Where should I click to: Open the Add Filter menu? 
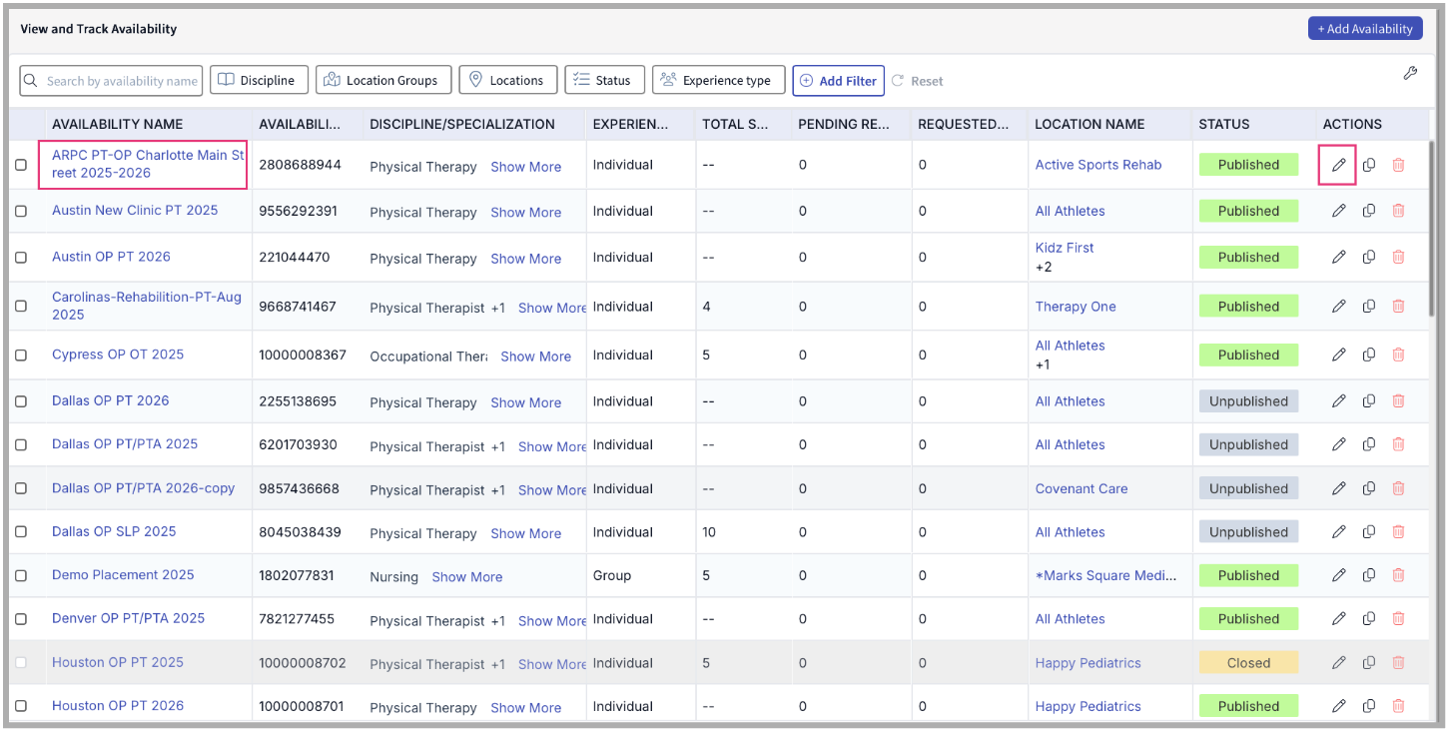[x=838, y=80]
